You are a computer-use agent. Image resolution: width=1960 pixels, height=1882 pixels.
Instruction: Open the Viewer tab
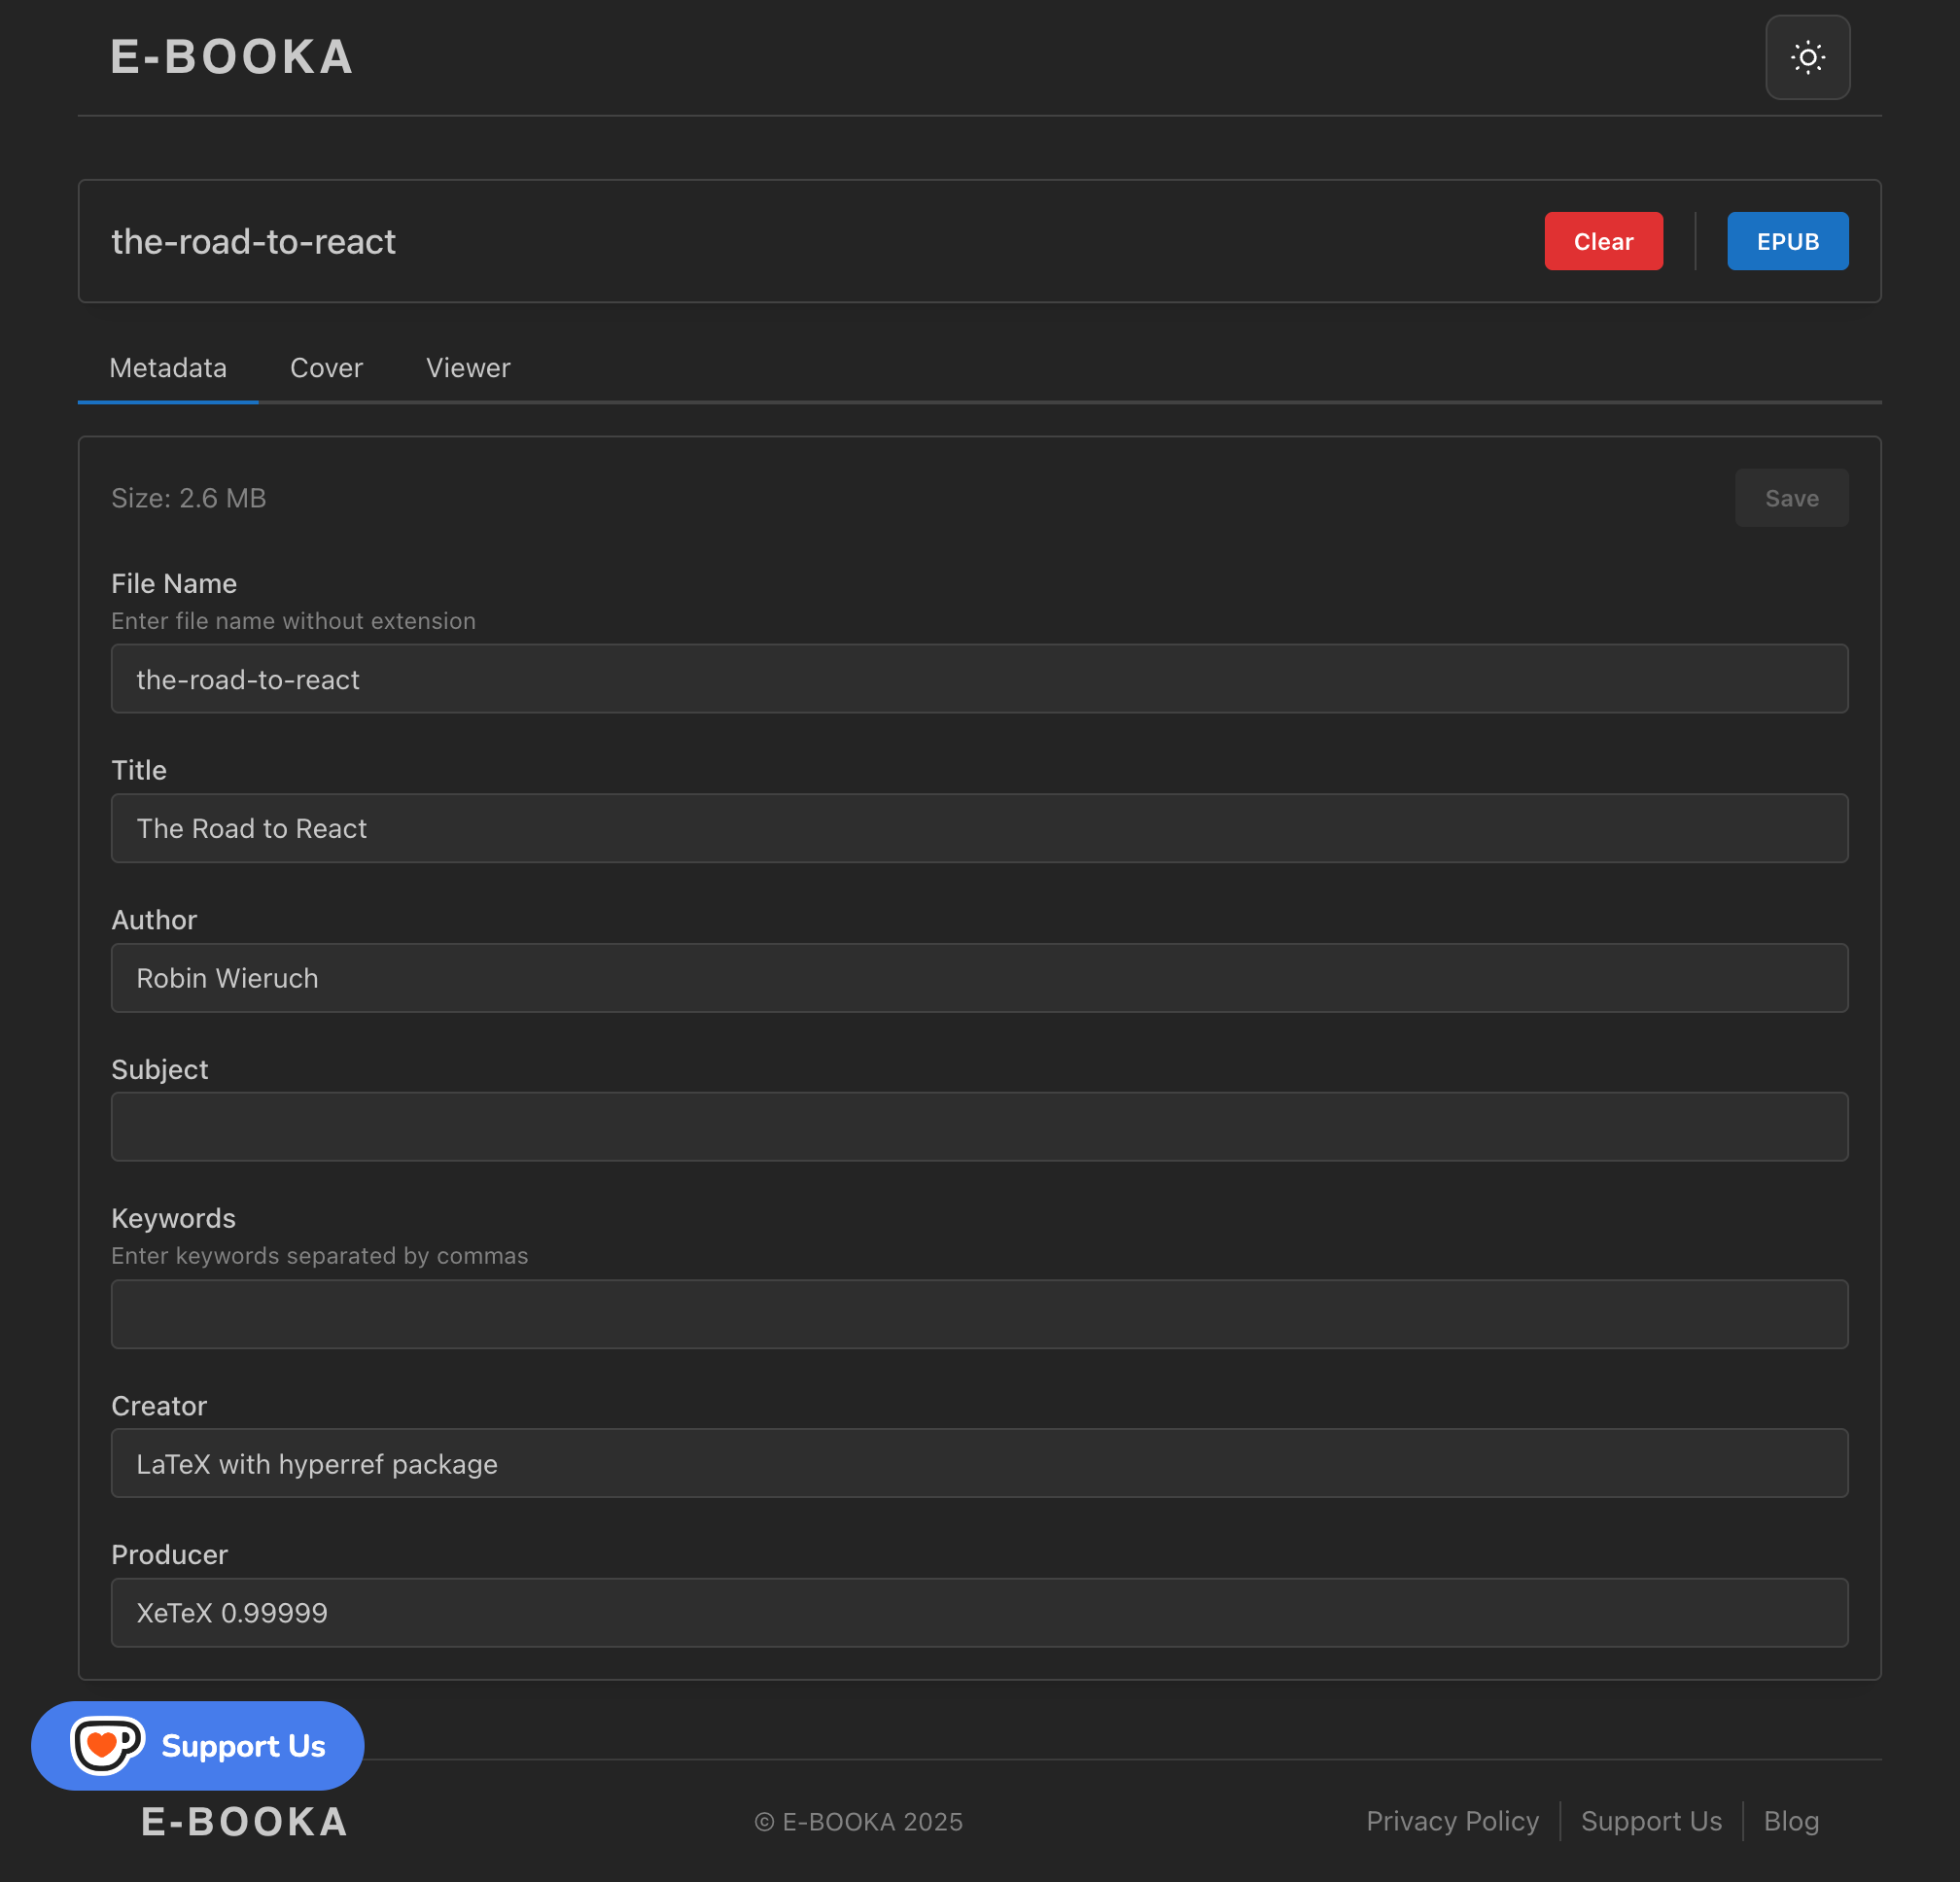468,368
